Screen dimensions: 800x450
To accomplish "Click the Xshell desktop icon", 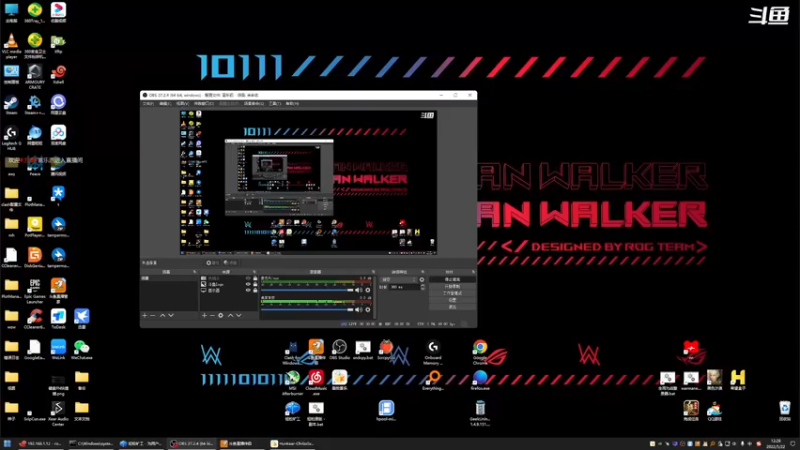I will click(x=58, y=74).
